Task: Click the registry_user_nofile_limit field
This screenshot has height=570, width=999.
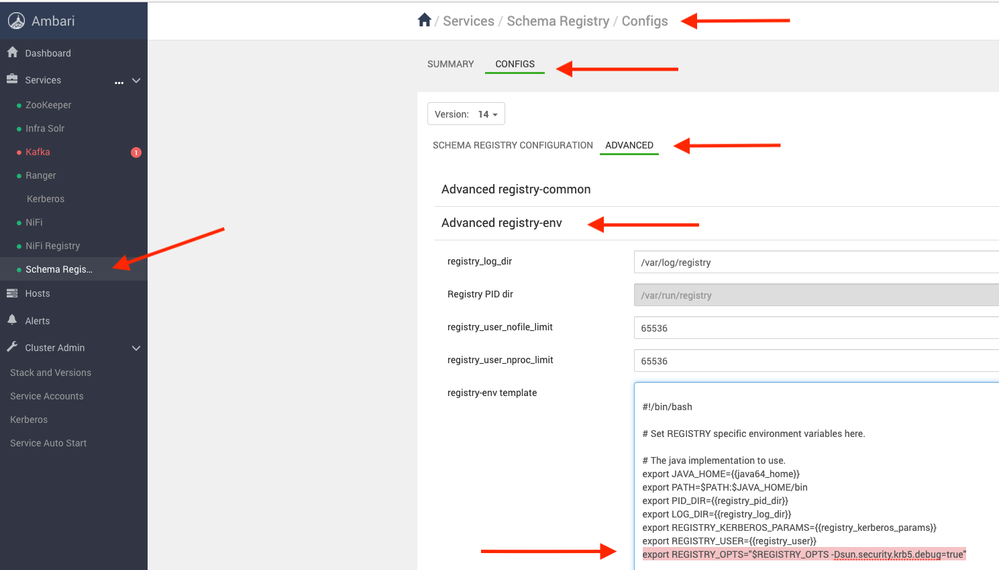Action: [816, 328]
